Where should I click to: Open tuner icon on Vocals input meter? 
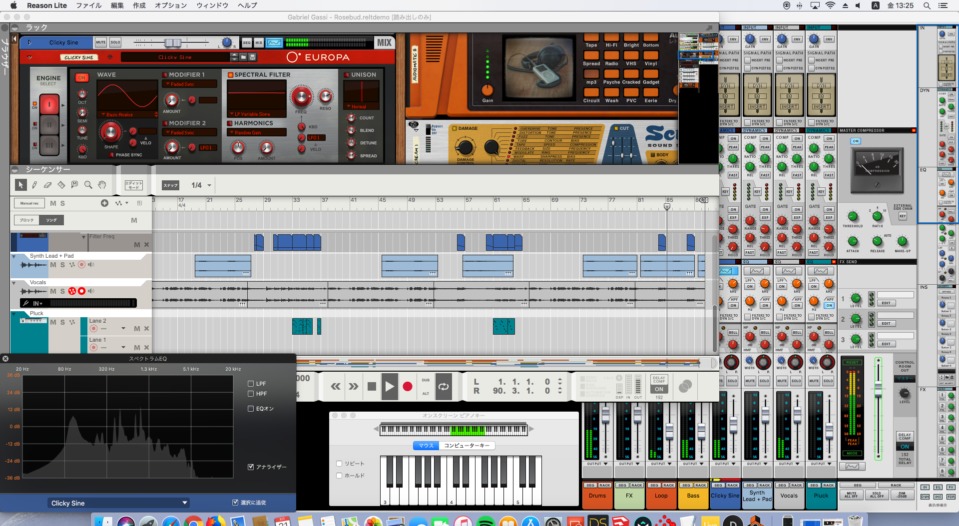point(26,303)
